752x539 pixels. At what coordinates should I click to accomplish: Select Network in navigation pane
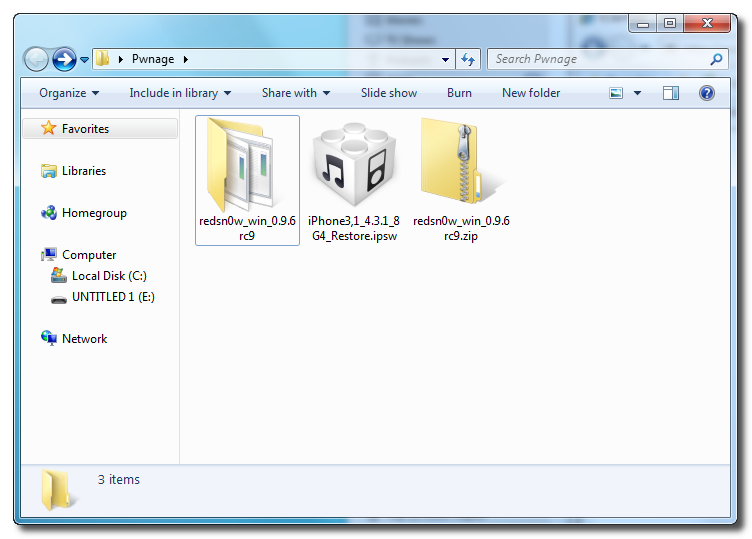(84, 339)
